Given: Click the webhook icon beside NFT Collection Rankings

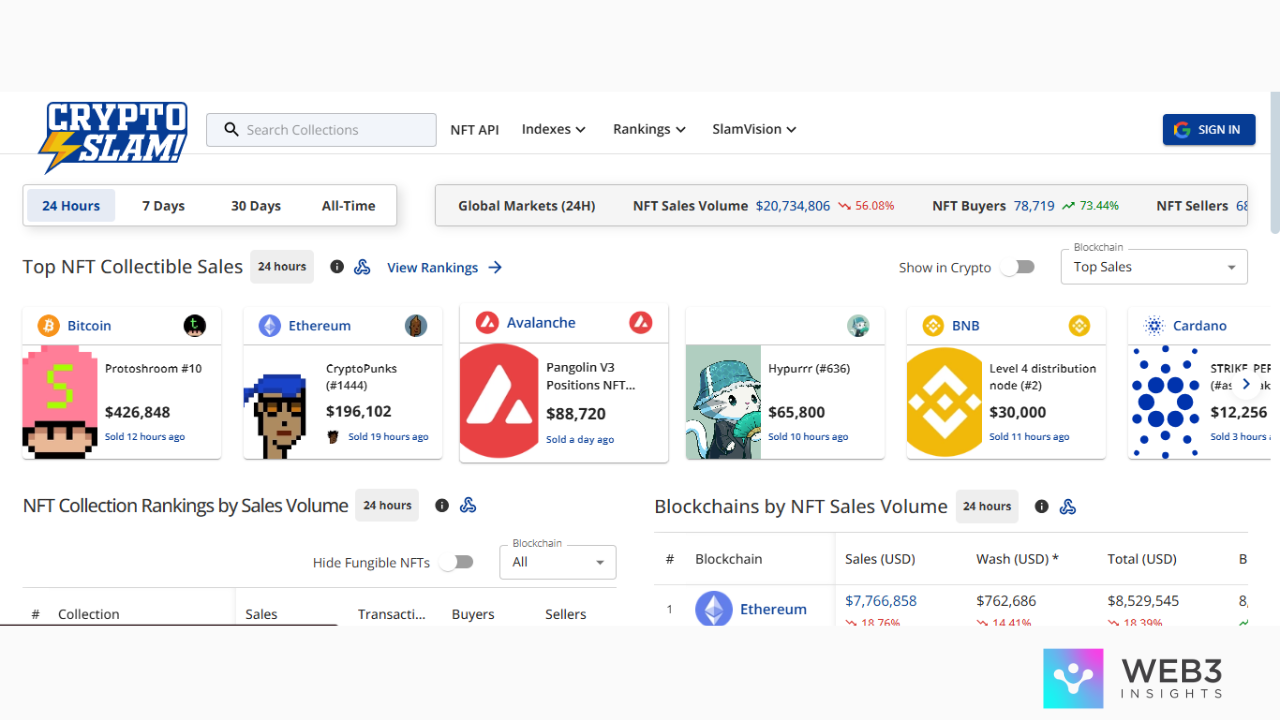Looking at the screenshot, I should click(467, 506).
